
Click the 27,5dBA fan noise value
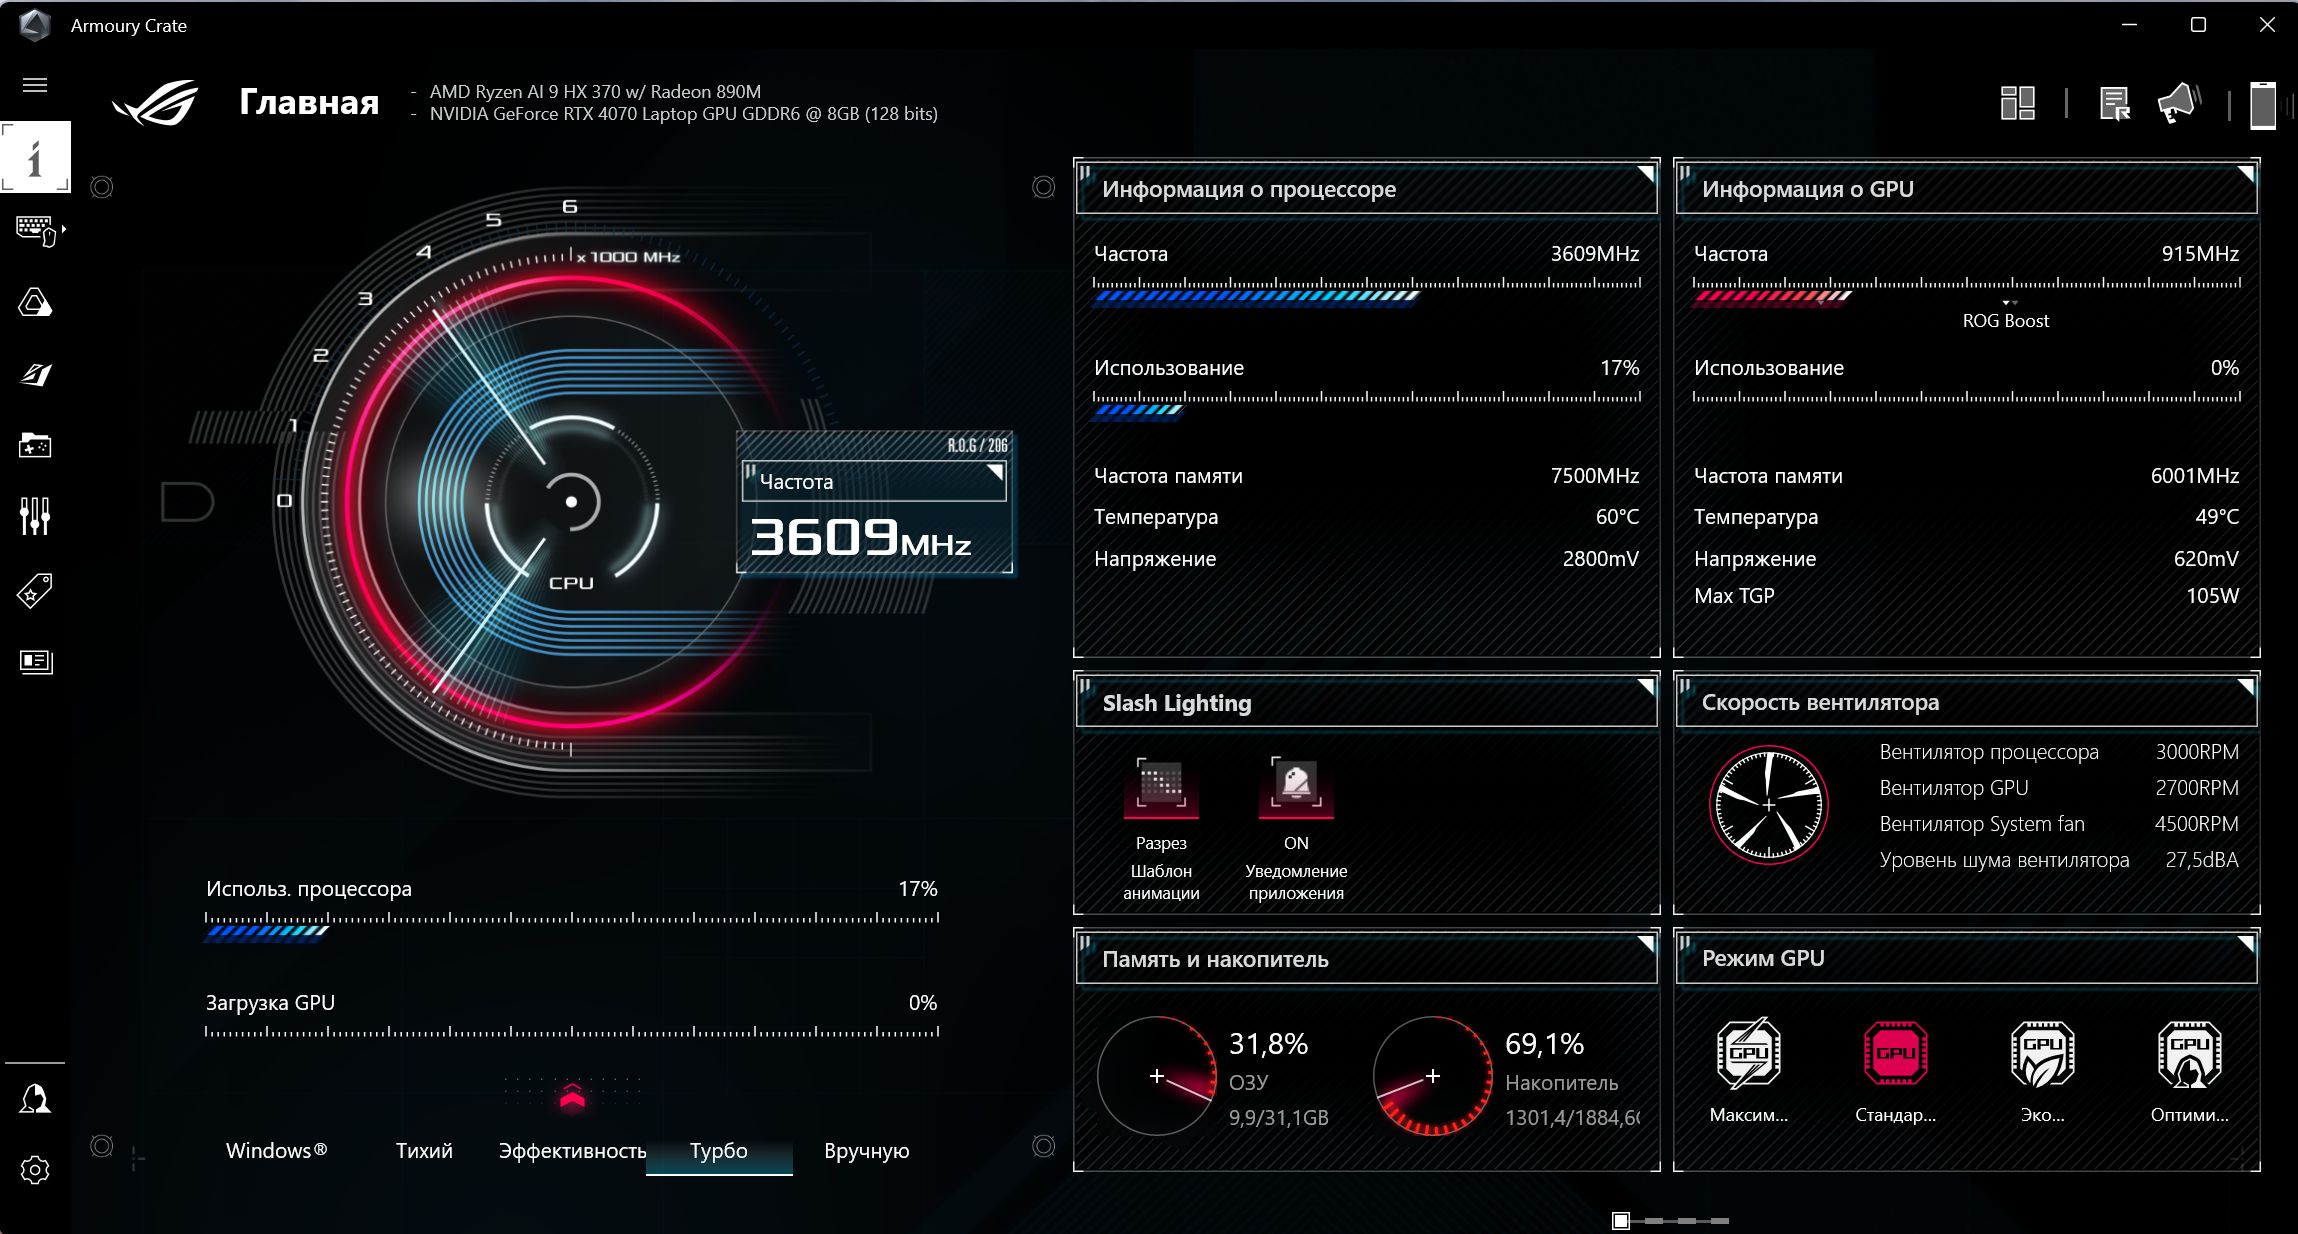point(2202,860)
